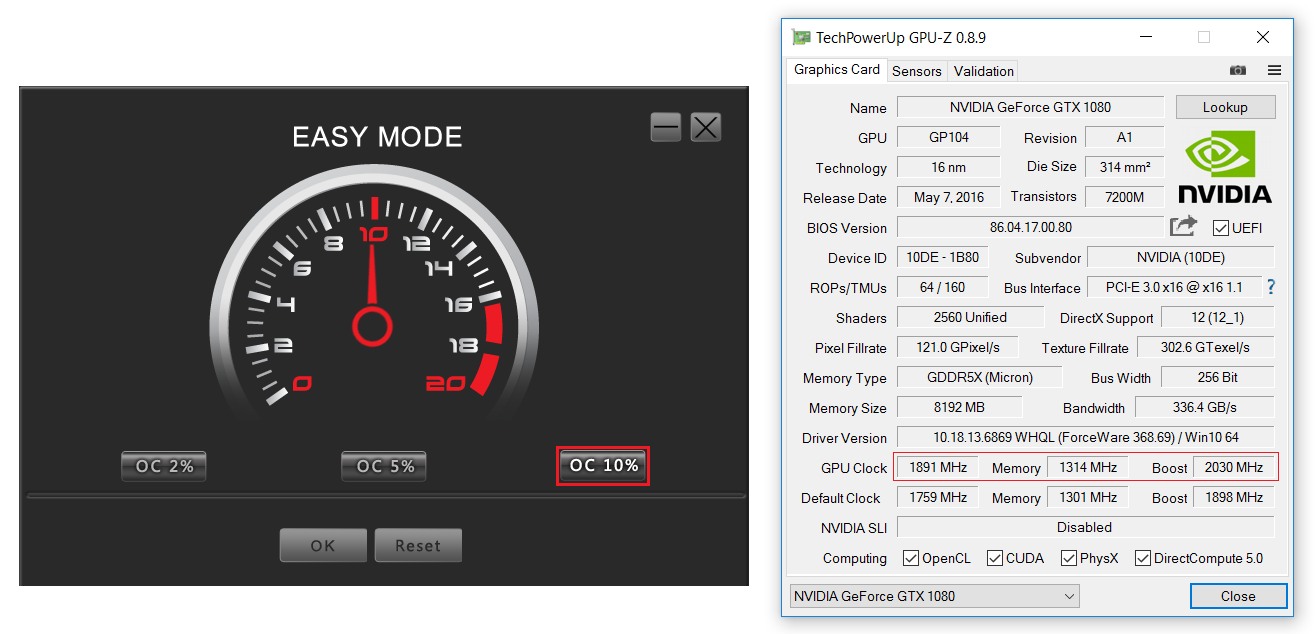This screenshot has height=634, width=1316.
Task: Confirm with OK in Easy Mode
Action: [x=323, y=546]
